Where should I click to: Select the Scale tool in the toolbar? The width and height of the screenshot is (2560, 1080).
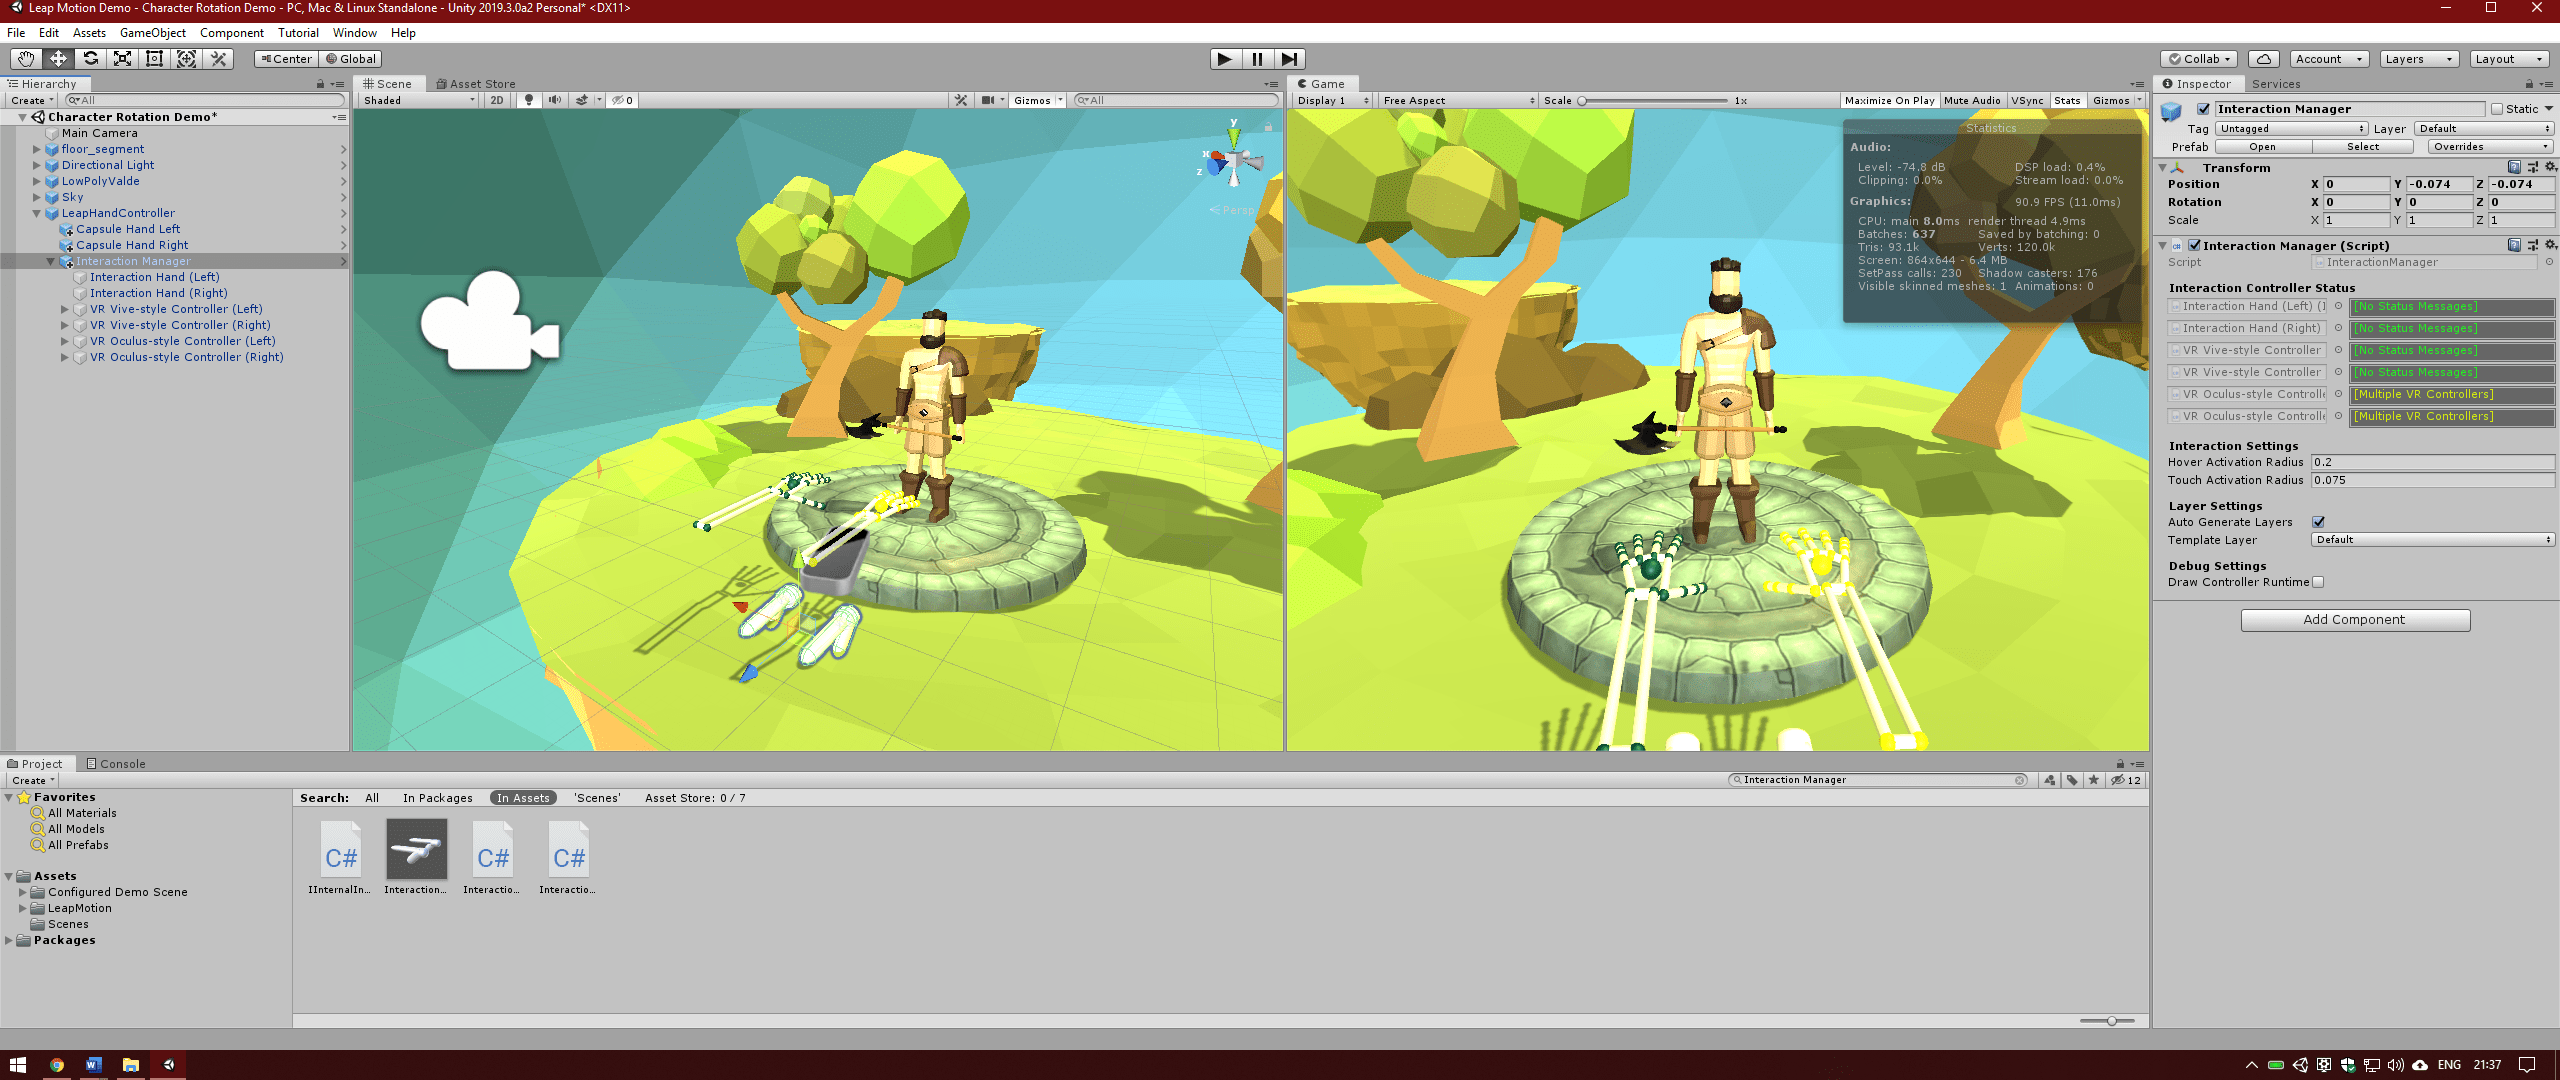coord(122,59)
